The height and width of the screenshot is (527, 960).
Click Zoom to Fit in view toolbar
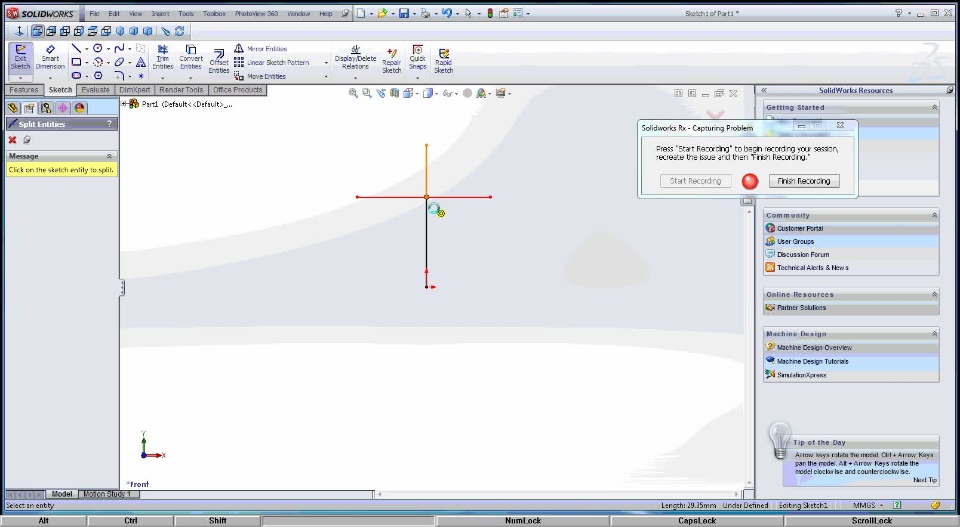click(x=353, y=93)
